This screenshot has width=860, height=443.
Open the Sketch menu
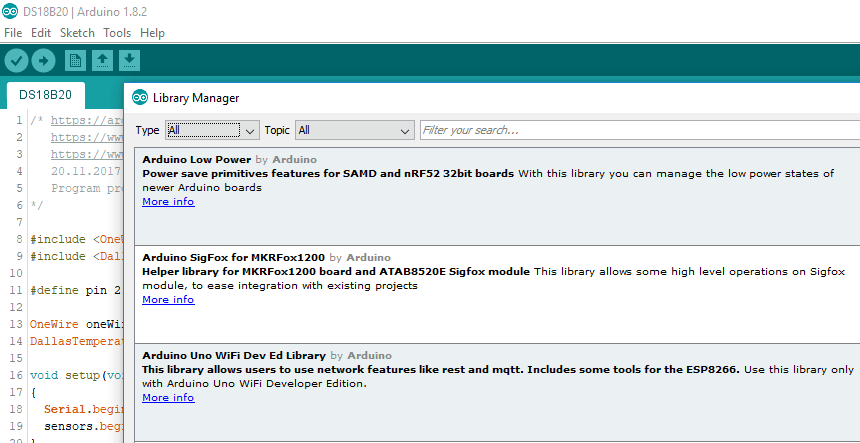click(77, 33)
